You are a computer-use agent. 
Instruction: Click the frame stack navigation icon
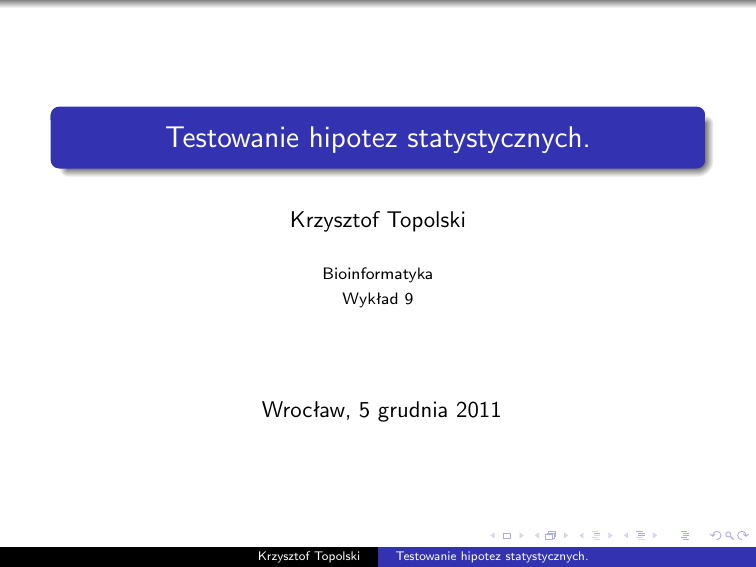click(x=550, y=536)
